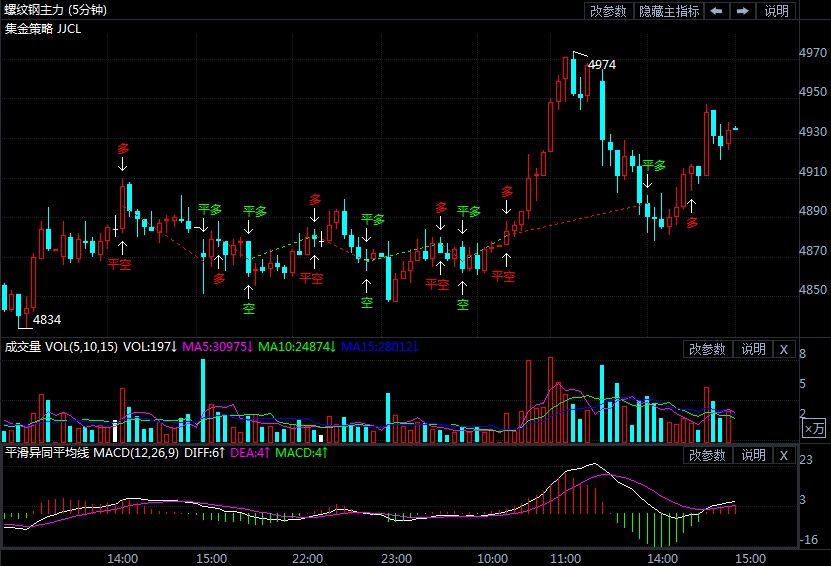Click the MA15:28012 volume value
Image resolution: width=831 pixels, height=566 pixels.
point(379,347)
